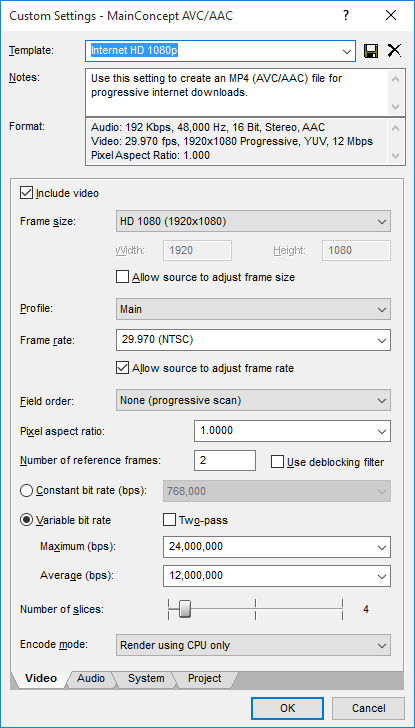This screenshot has height=728, width=415.
Task: Click the Number of slices slider handle
Action: click(185, 609)
